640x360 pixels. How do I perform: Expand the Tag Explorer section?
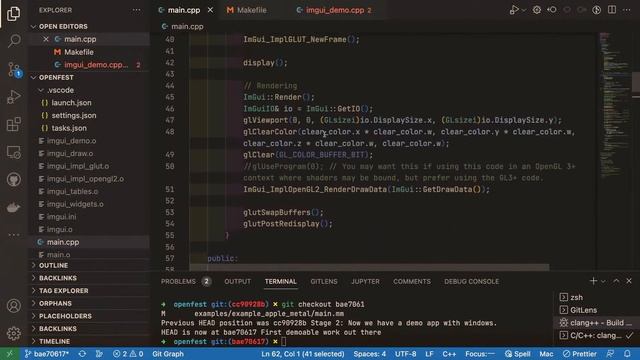click(x=63, y=291)
